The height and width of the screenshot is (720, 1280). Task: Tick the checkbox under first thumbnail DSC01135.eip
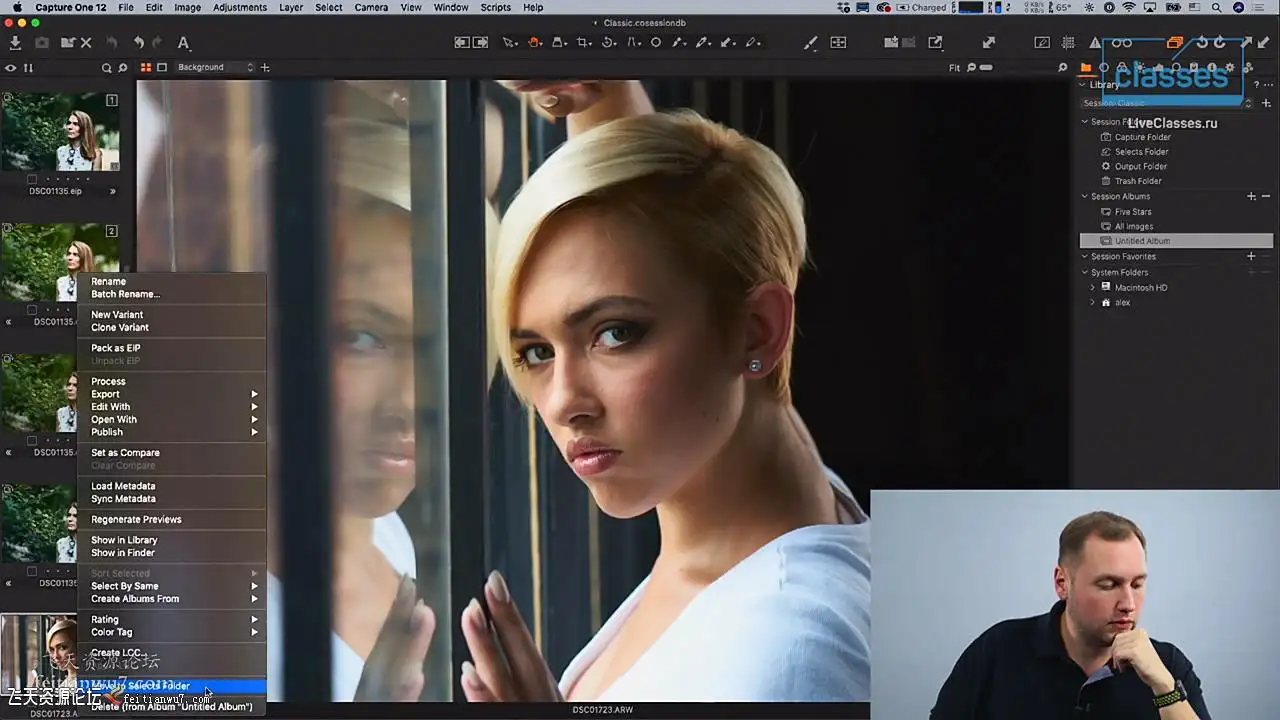(32, 179)
